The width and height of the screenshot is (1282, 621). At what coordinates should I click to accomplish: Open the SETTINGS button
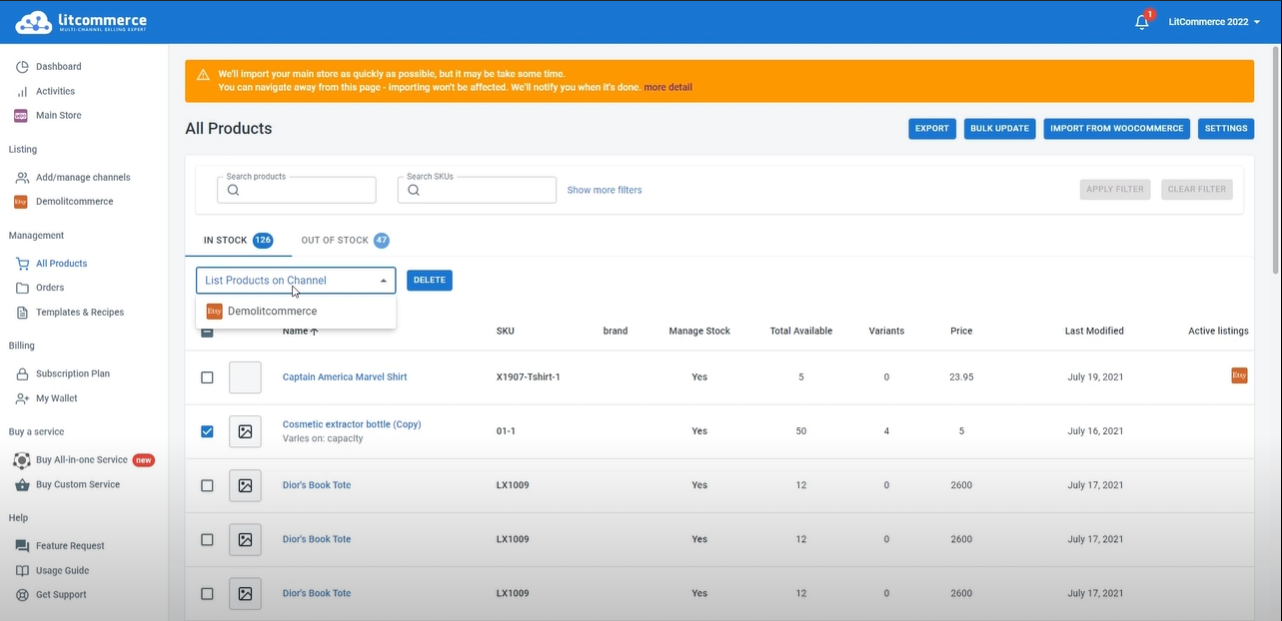pyautogui.click(x=1226, y=129)
